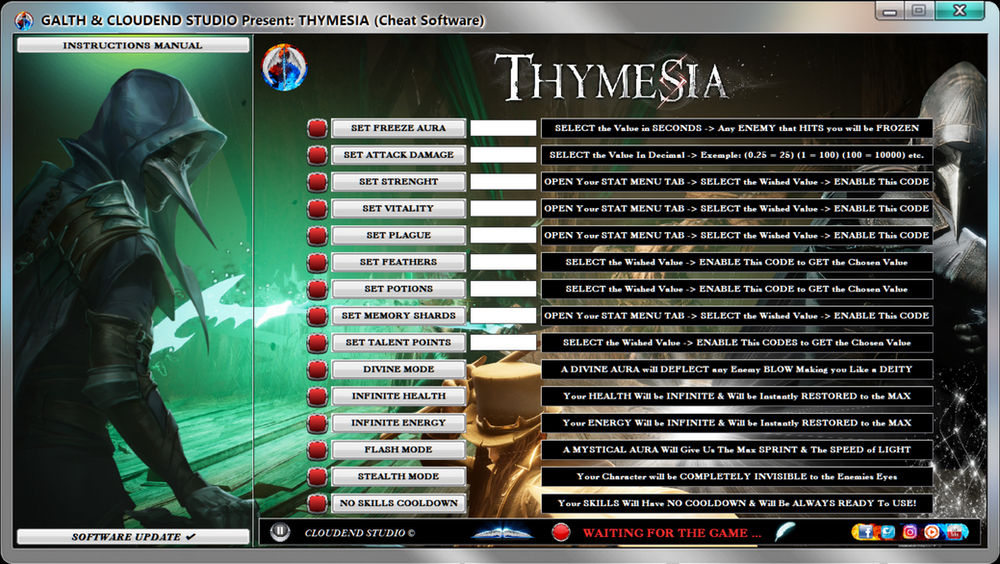Click the SET PLAGUE button
1000x564 pixels.
[x=399, y=235]
